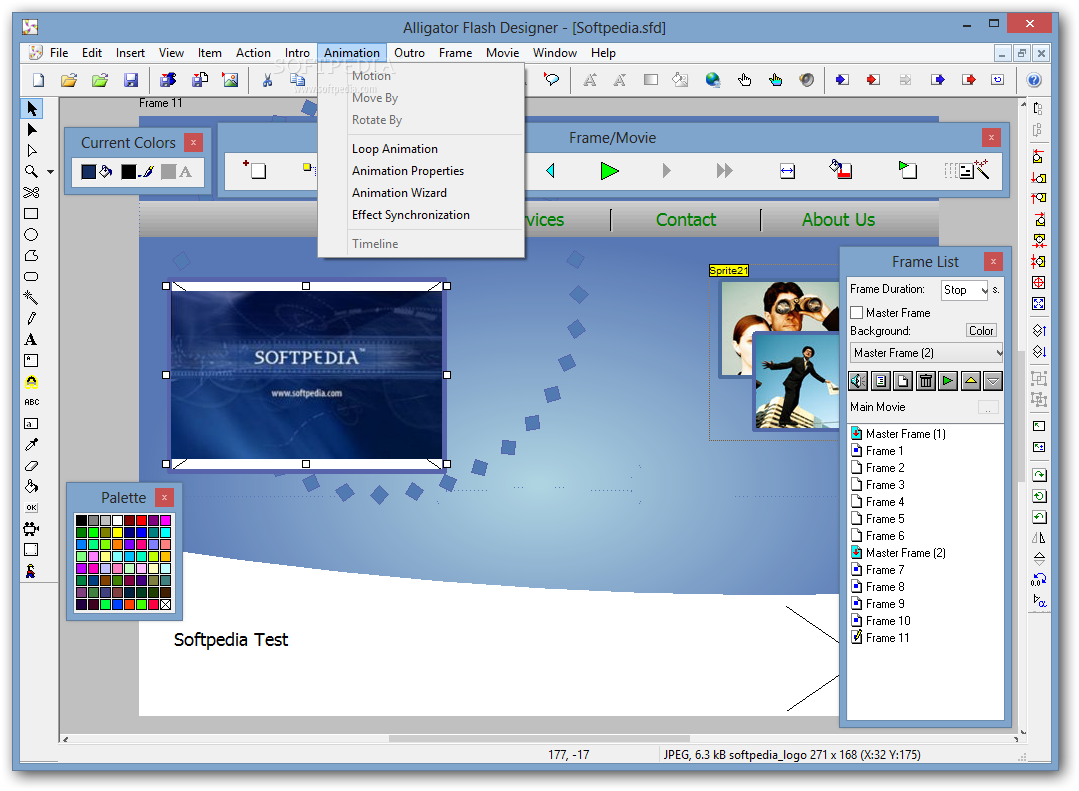Open the File menu
1079x791 pixels.
coord(59,53)
